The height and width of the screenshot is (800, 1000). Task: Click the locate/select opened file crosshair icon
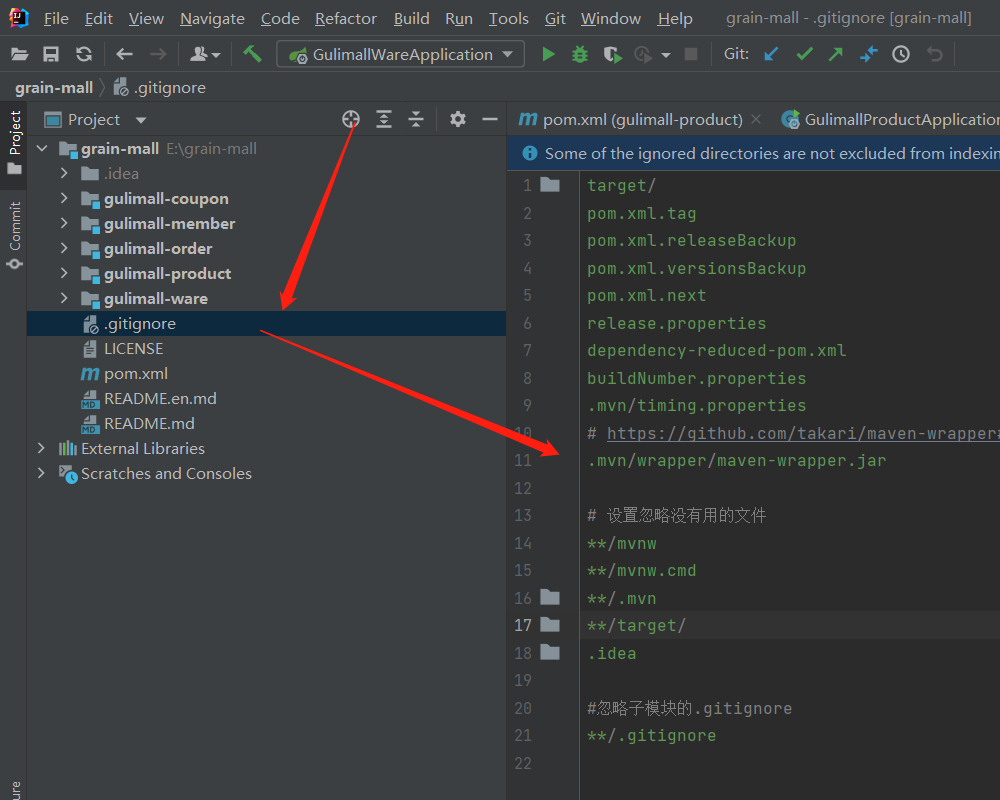[351, 119]
